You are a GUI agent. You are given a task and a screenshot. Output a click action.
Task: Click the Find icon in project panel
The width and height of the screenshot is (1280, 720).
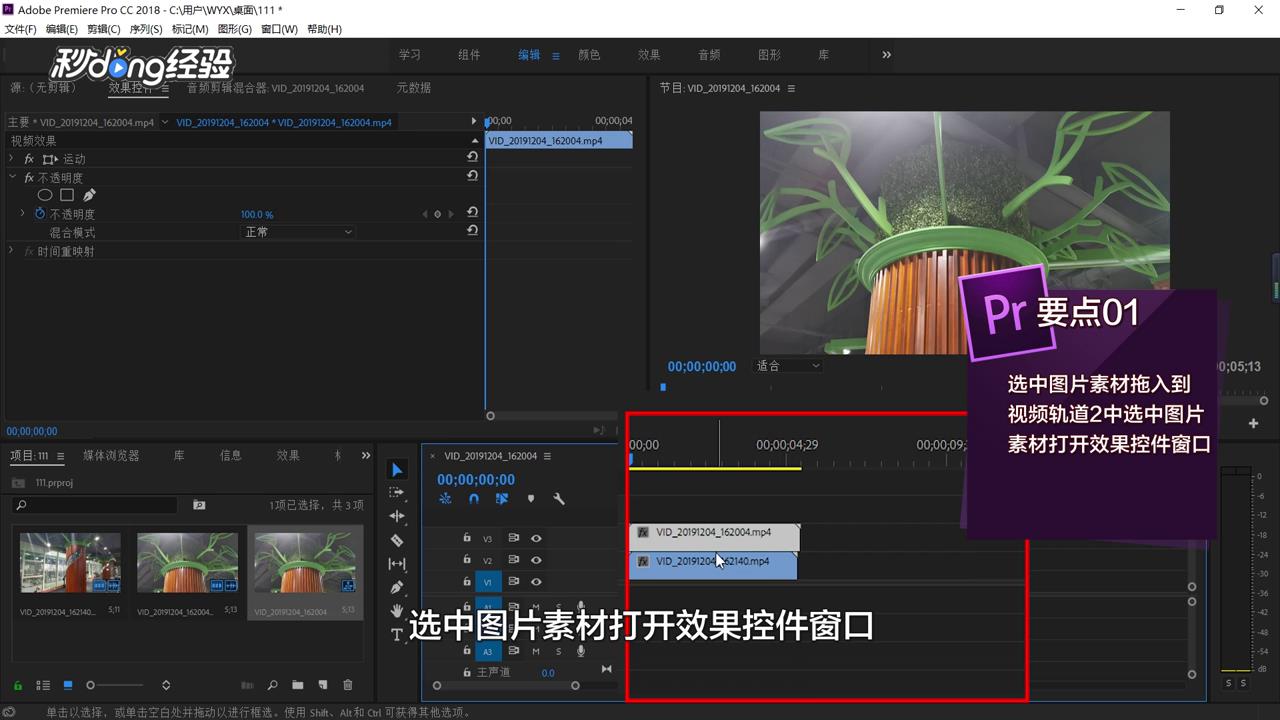(x=272, y=685)
